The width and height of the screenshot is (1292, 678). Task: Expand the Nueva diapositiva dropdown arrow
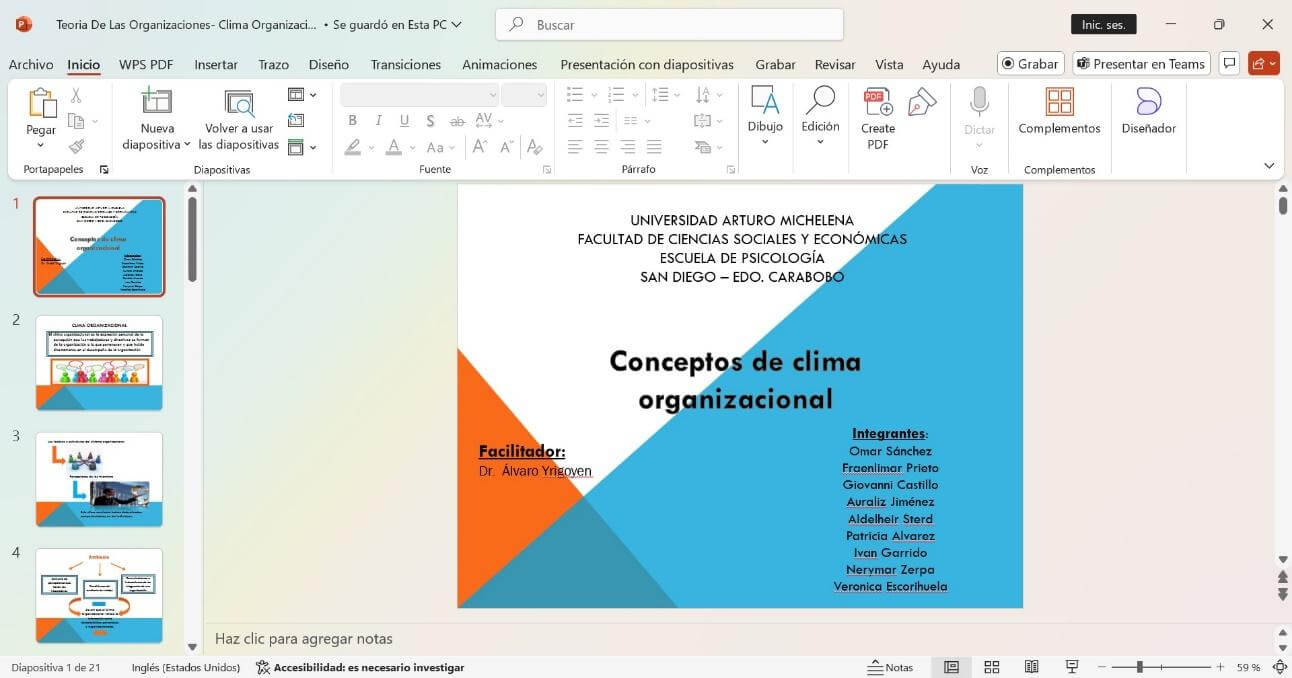(187, 145)
